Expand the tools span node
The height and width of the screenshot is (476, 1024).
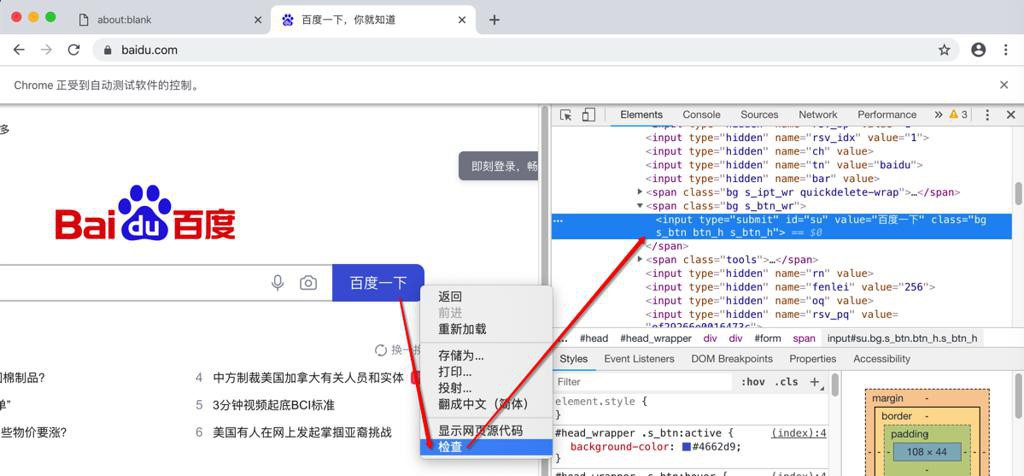(x=640, y=260)
